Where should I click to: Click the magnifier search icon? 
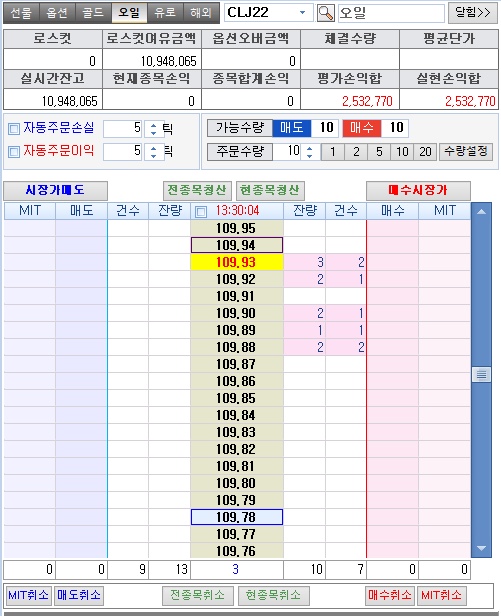(x=325, y=13)
